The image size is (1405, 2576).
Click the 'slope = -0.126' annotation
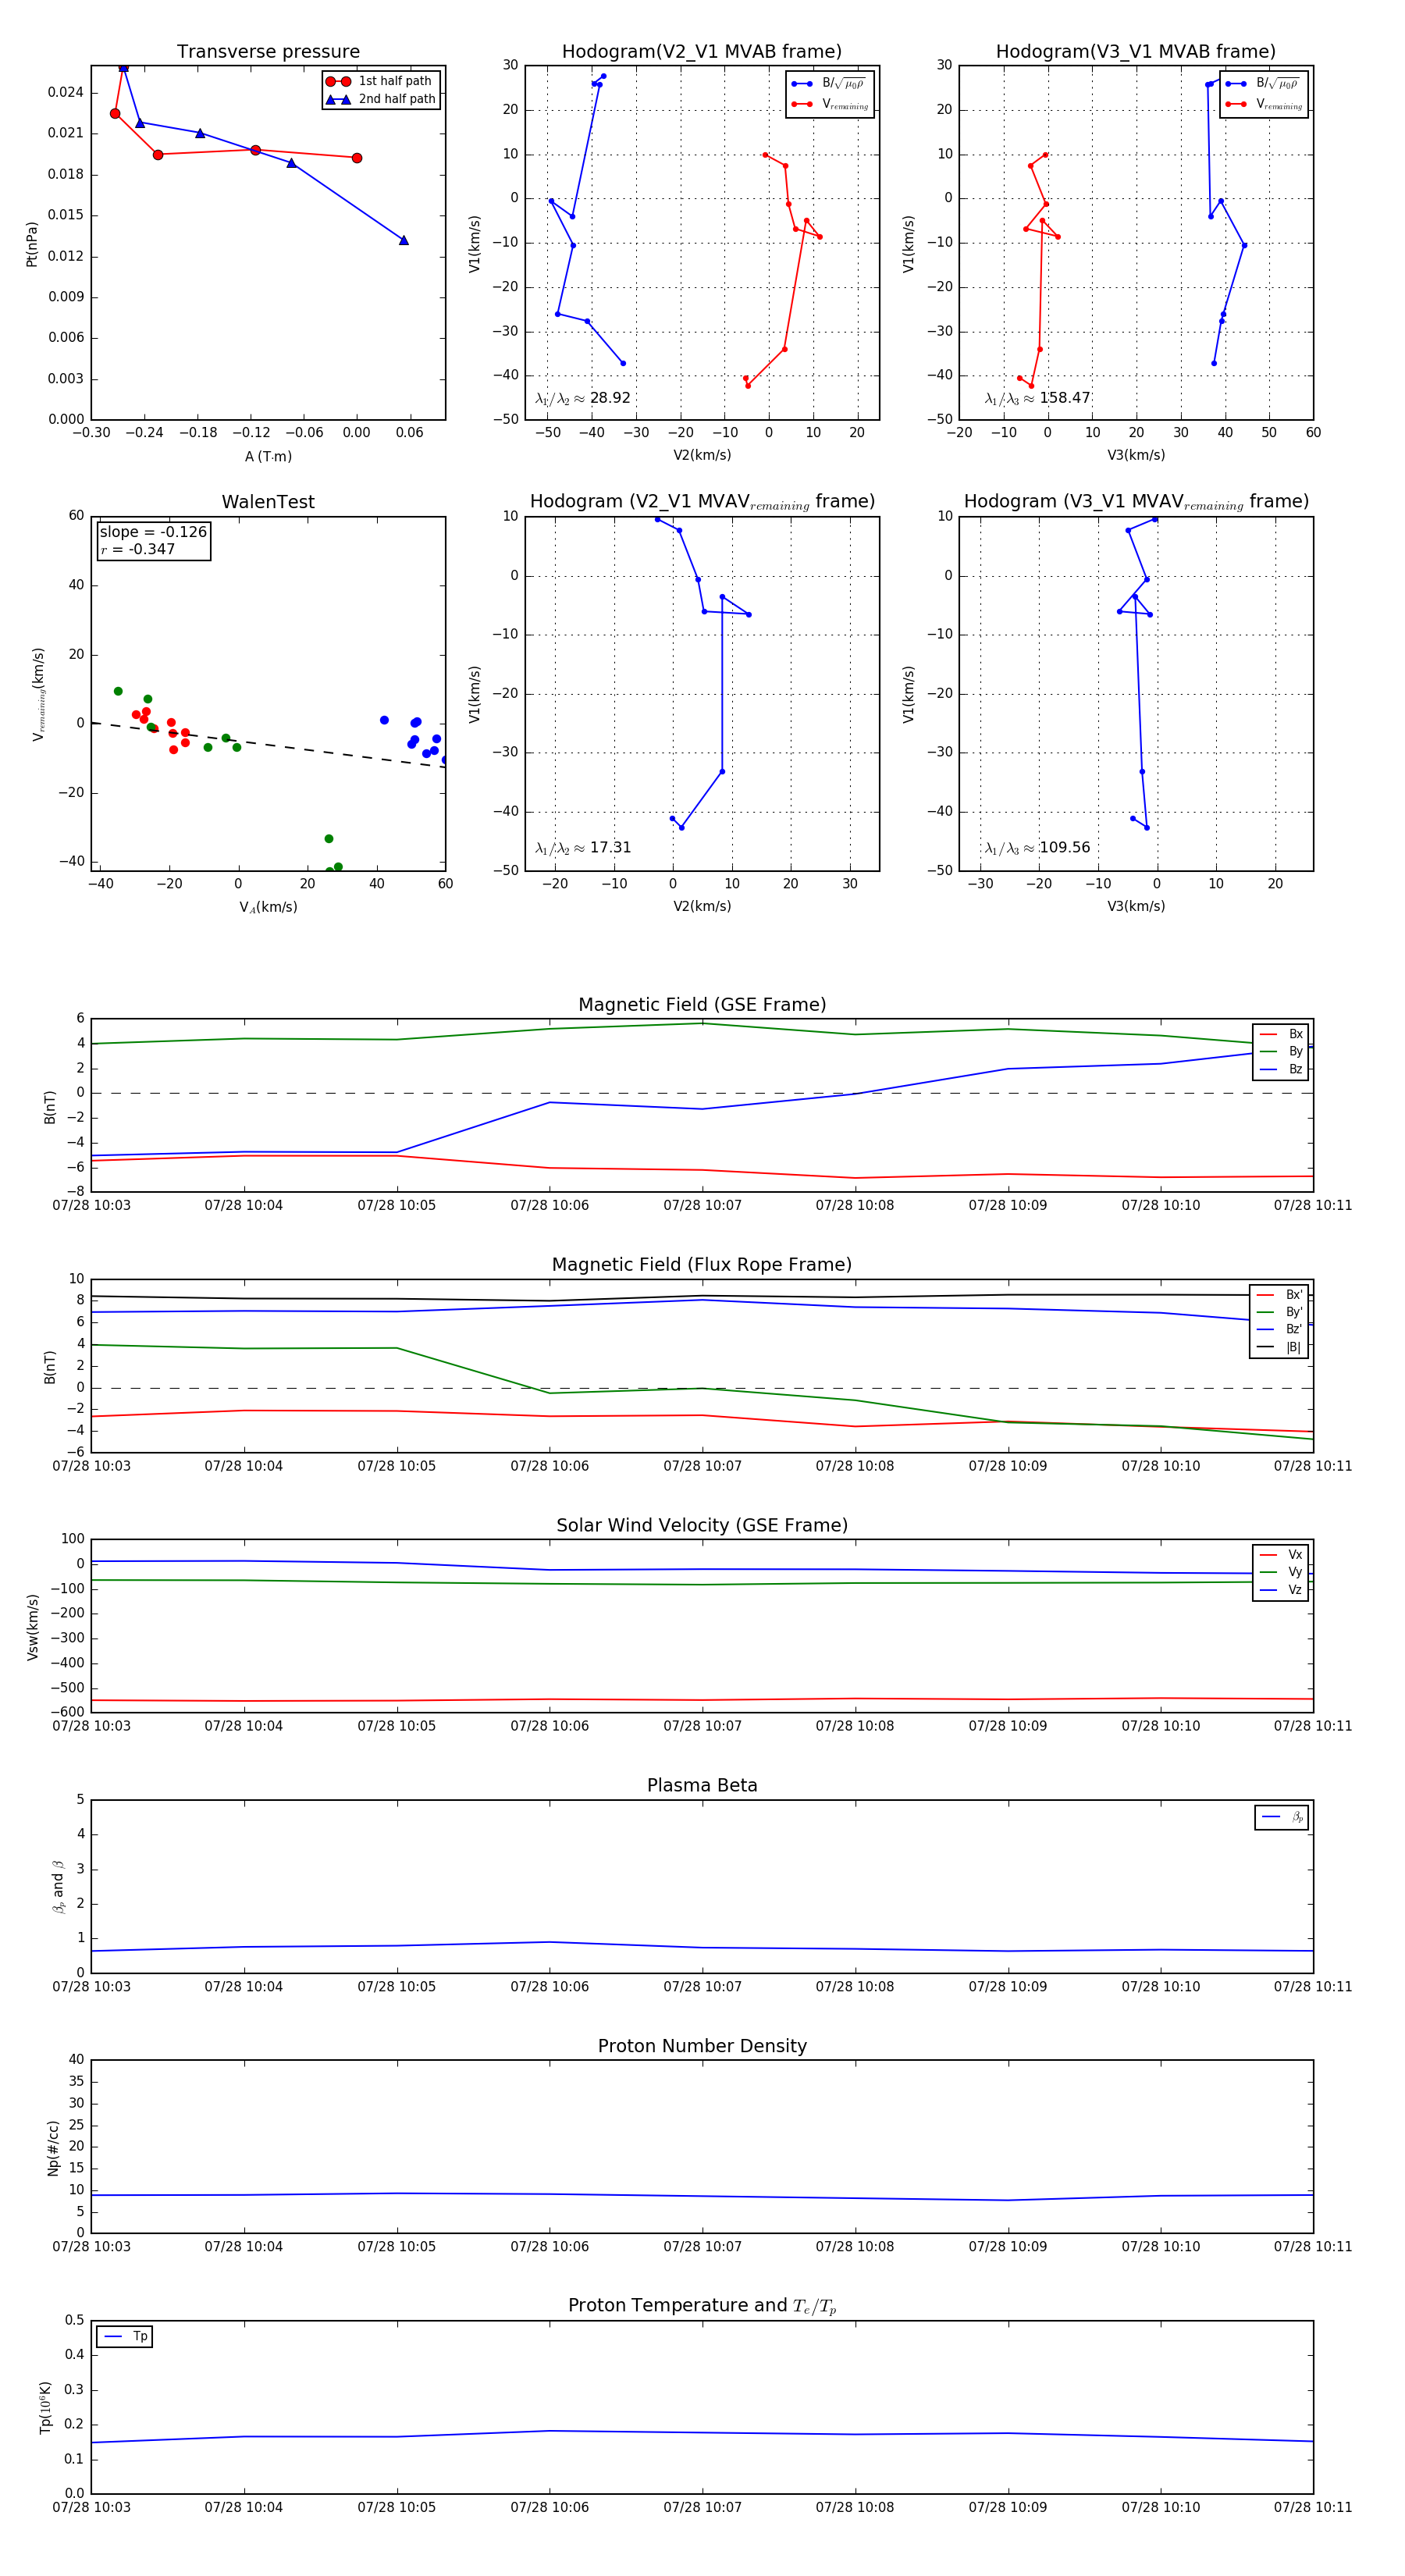coord(153,532)
